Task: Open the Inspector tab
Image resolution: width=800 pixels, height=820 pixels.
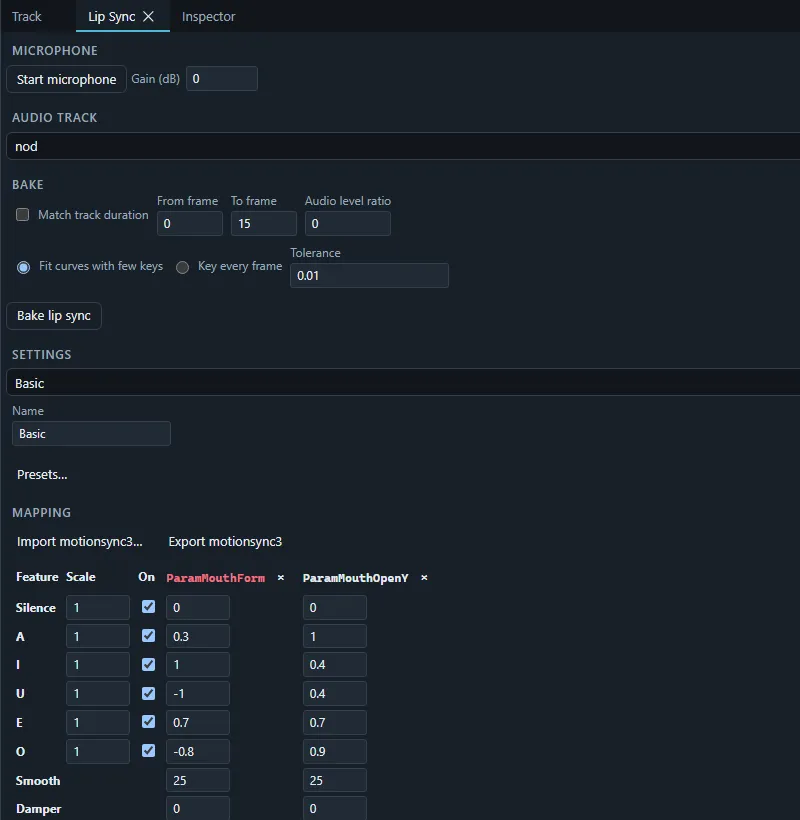Action: (x=209, y=17)
